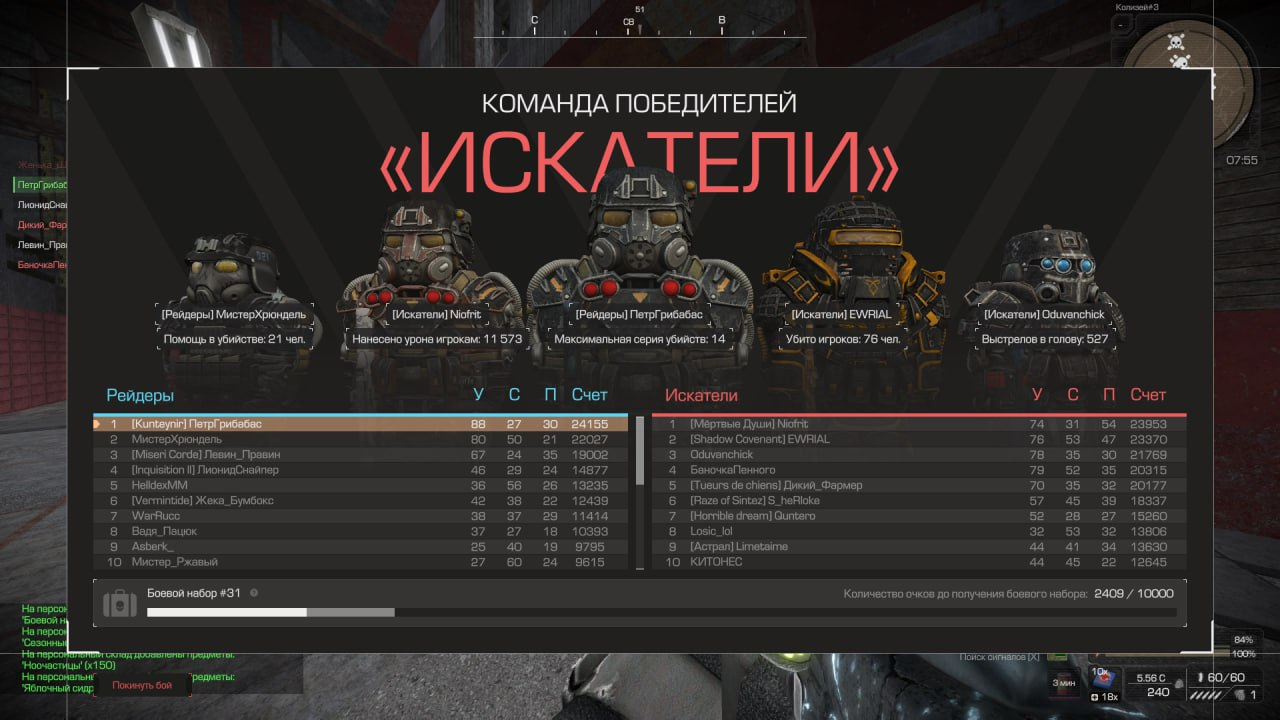
Task: Select the [Tueurs de chiens] Дикий_Фармер row
Action: 919,485
